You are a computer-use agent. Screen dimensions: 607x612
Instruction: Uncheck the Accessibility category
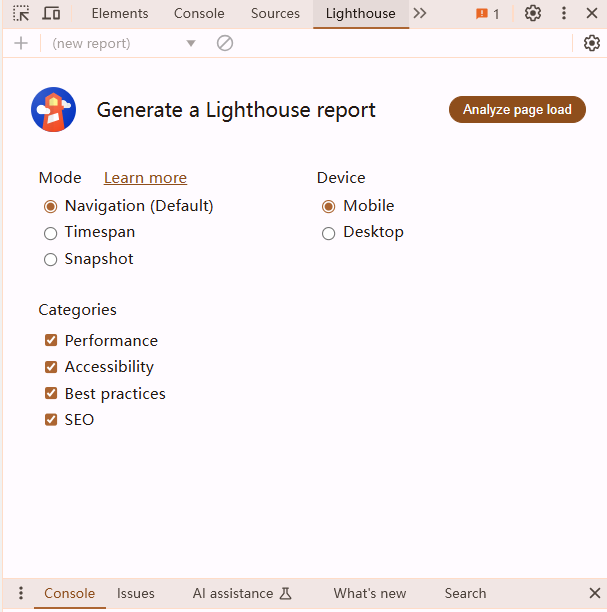(51, 367)
